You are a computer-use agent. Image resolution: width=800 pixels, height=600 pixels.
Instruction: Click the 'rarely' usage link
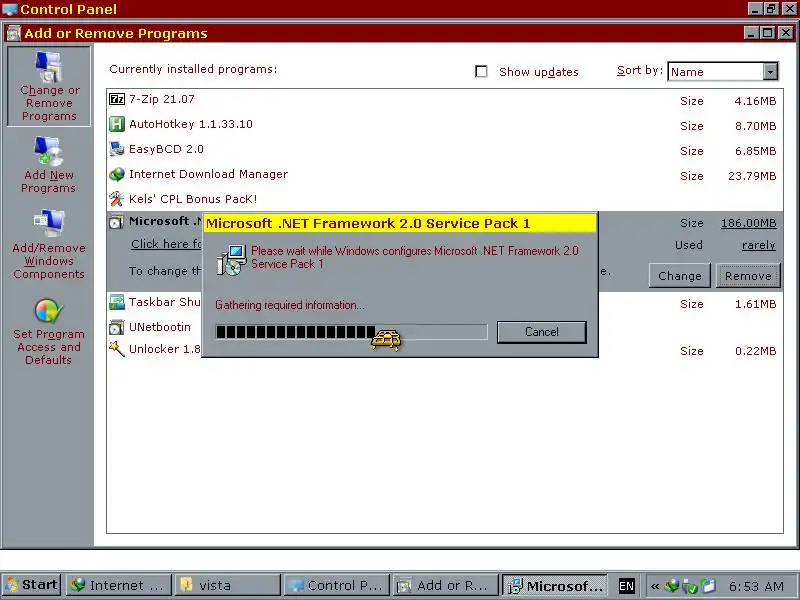click(759, 245)
